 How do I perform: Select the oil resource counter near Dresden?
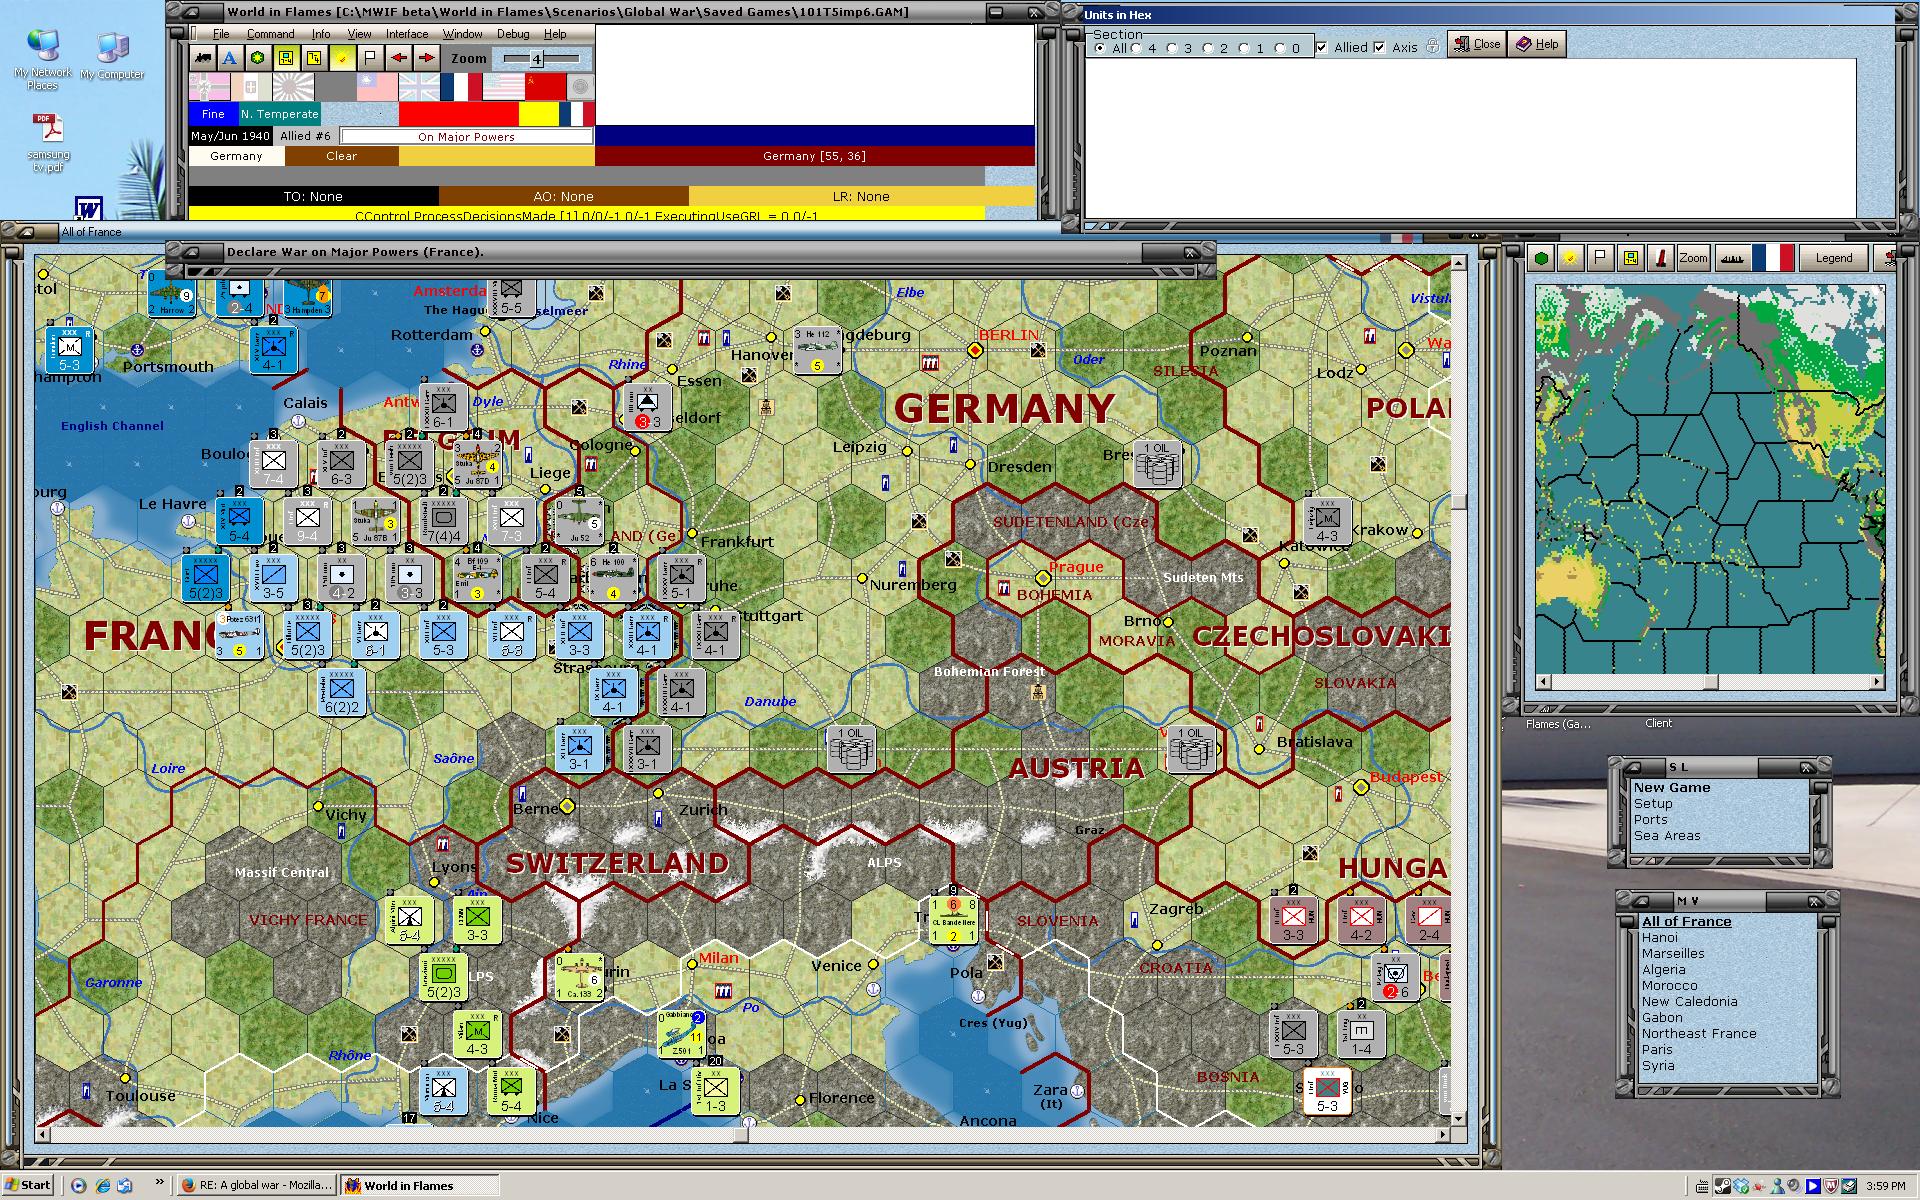(x=1158, y=464)
